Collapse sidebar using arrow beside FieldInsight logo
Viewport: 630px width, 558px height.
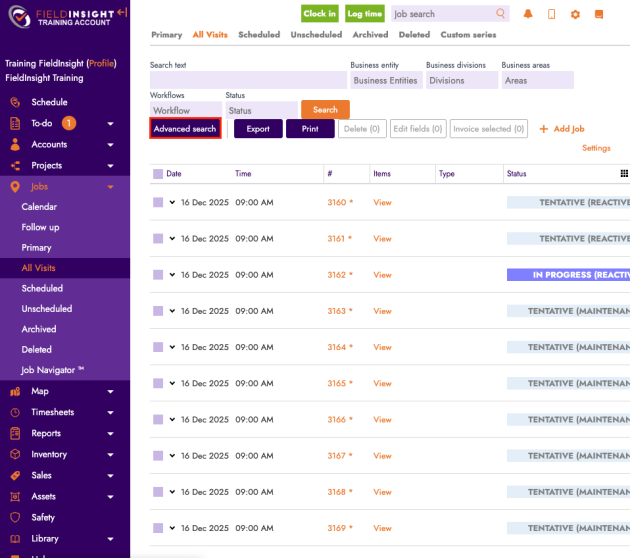point(121,12)
